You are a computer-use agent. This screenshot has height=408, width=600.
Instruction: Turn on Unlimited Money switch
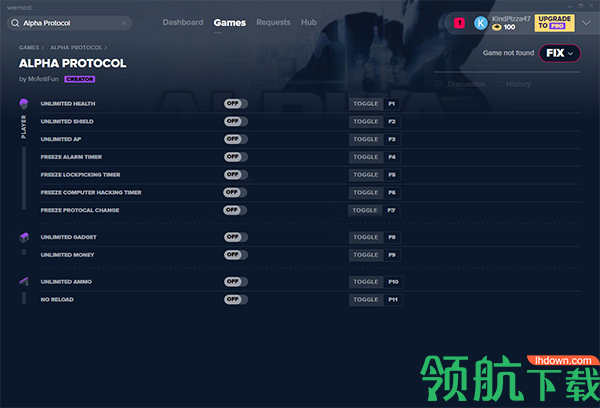coord(236,255)
